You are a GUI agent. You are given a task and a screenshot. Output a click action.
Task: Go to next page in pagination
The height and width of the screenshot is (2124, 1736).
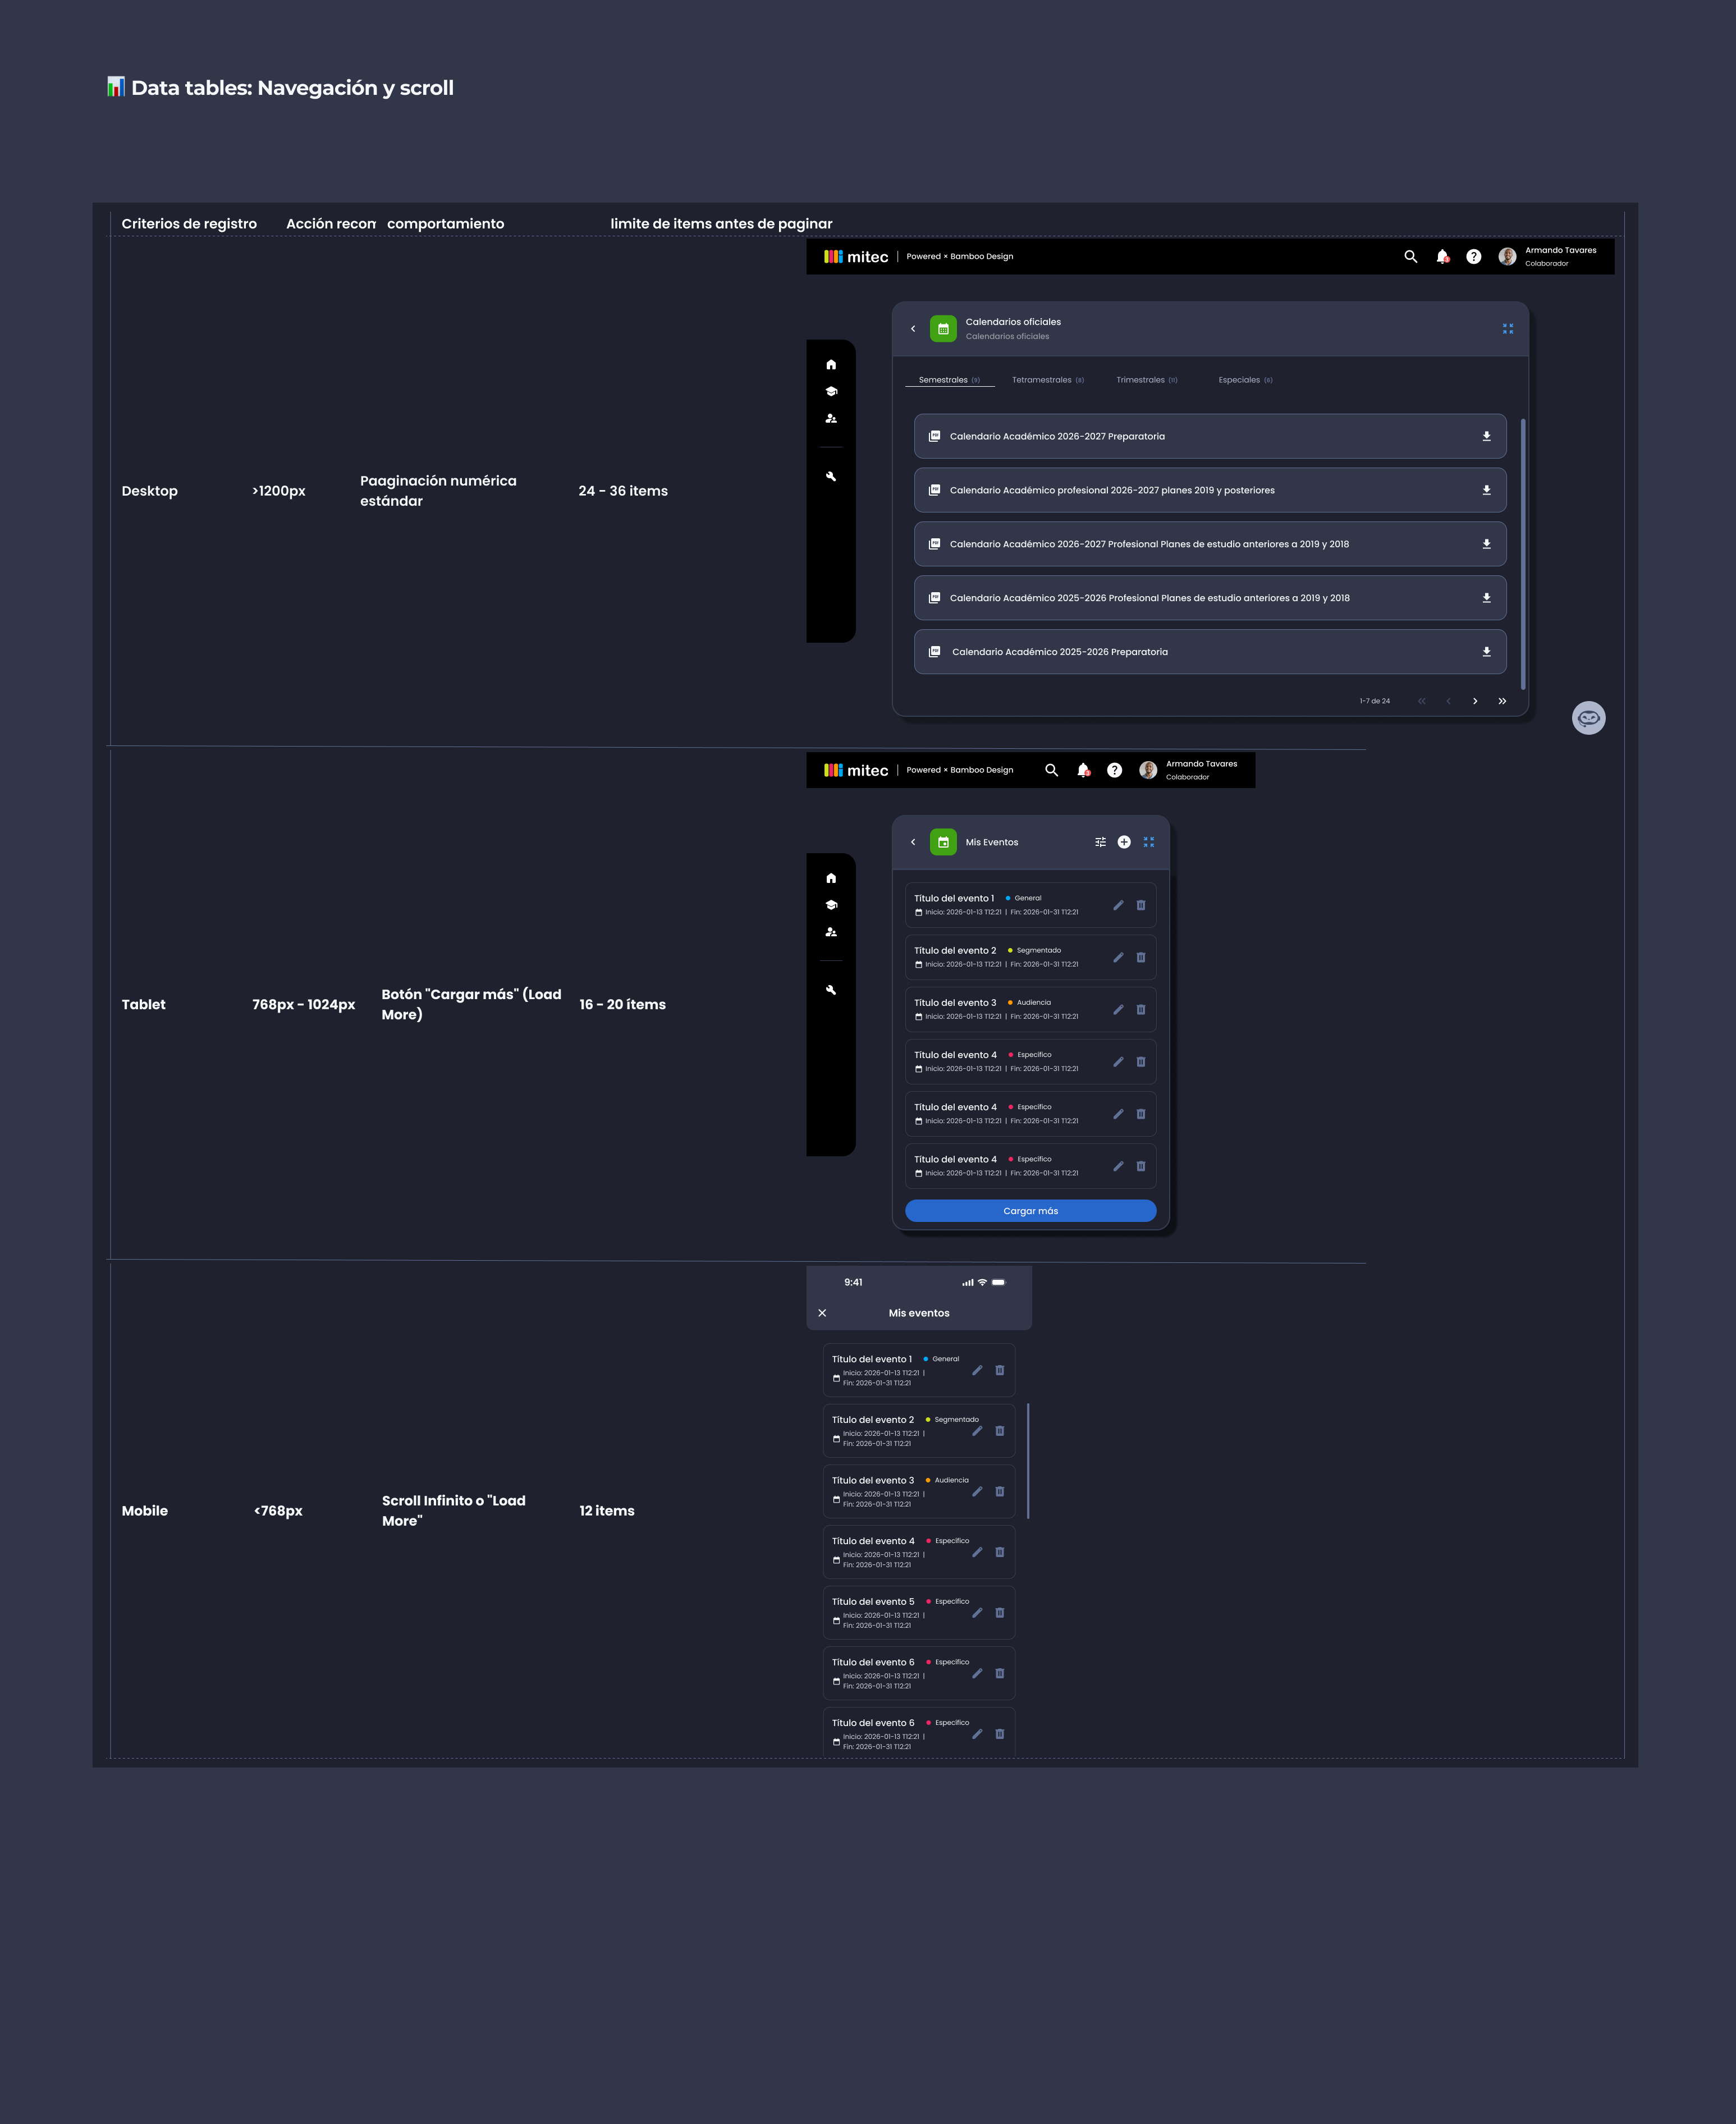coord(1475,701)
